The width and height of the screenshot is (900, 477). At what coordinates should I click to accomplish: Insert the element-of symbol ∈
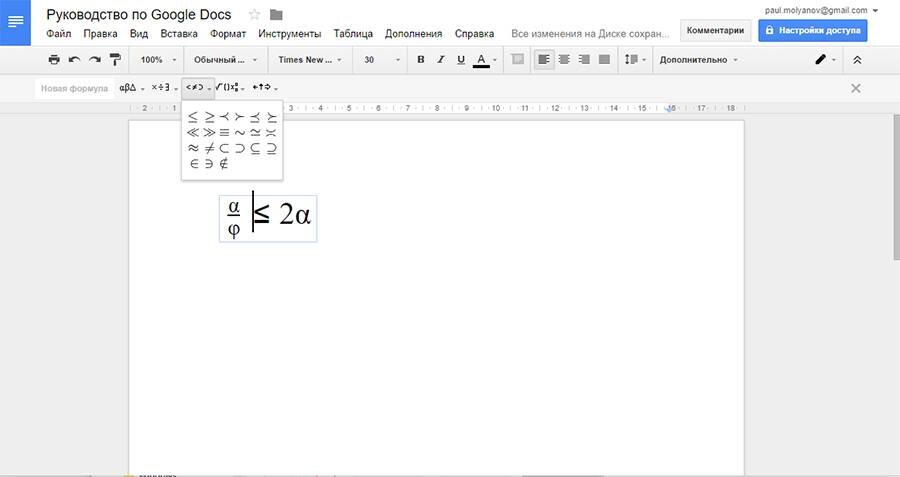(x=193, y=164)
